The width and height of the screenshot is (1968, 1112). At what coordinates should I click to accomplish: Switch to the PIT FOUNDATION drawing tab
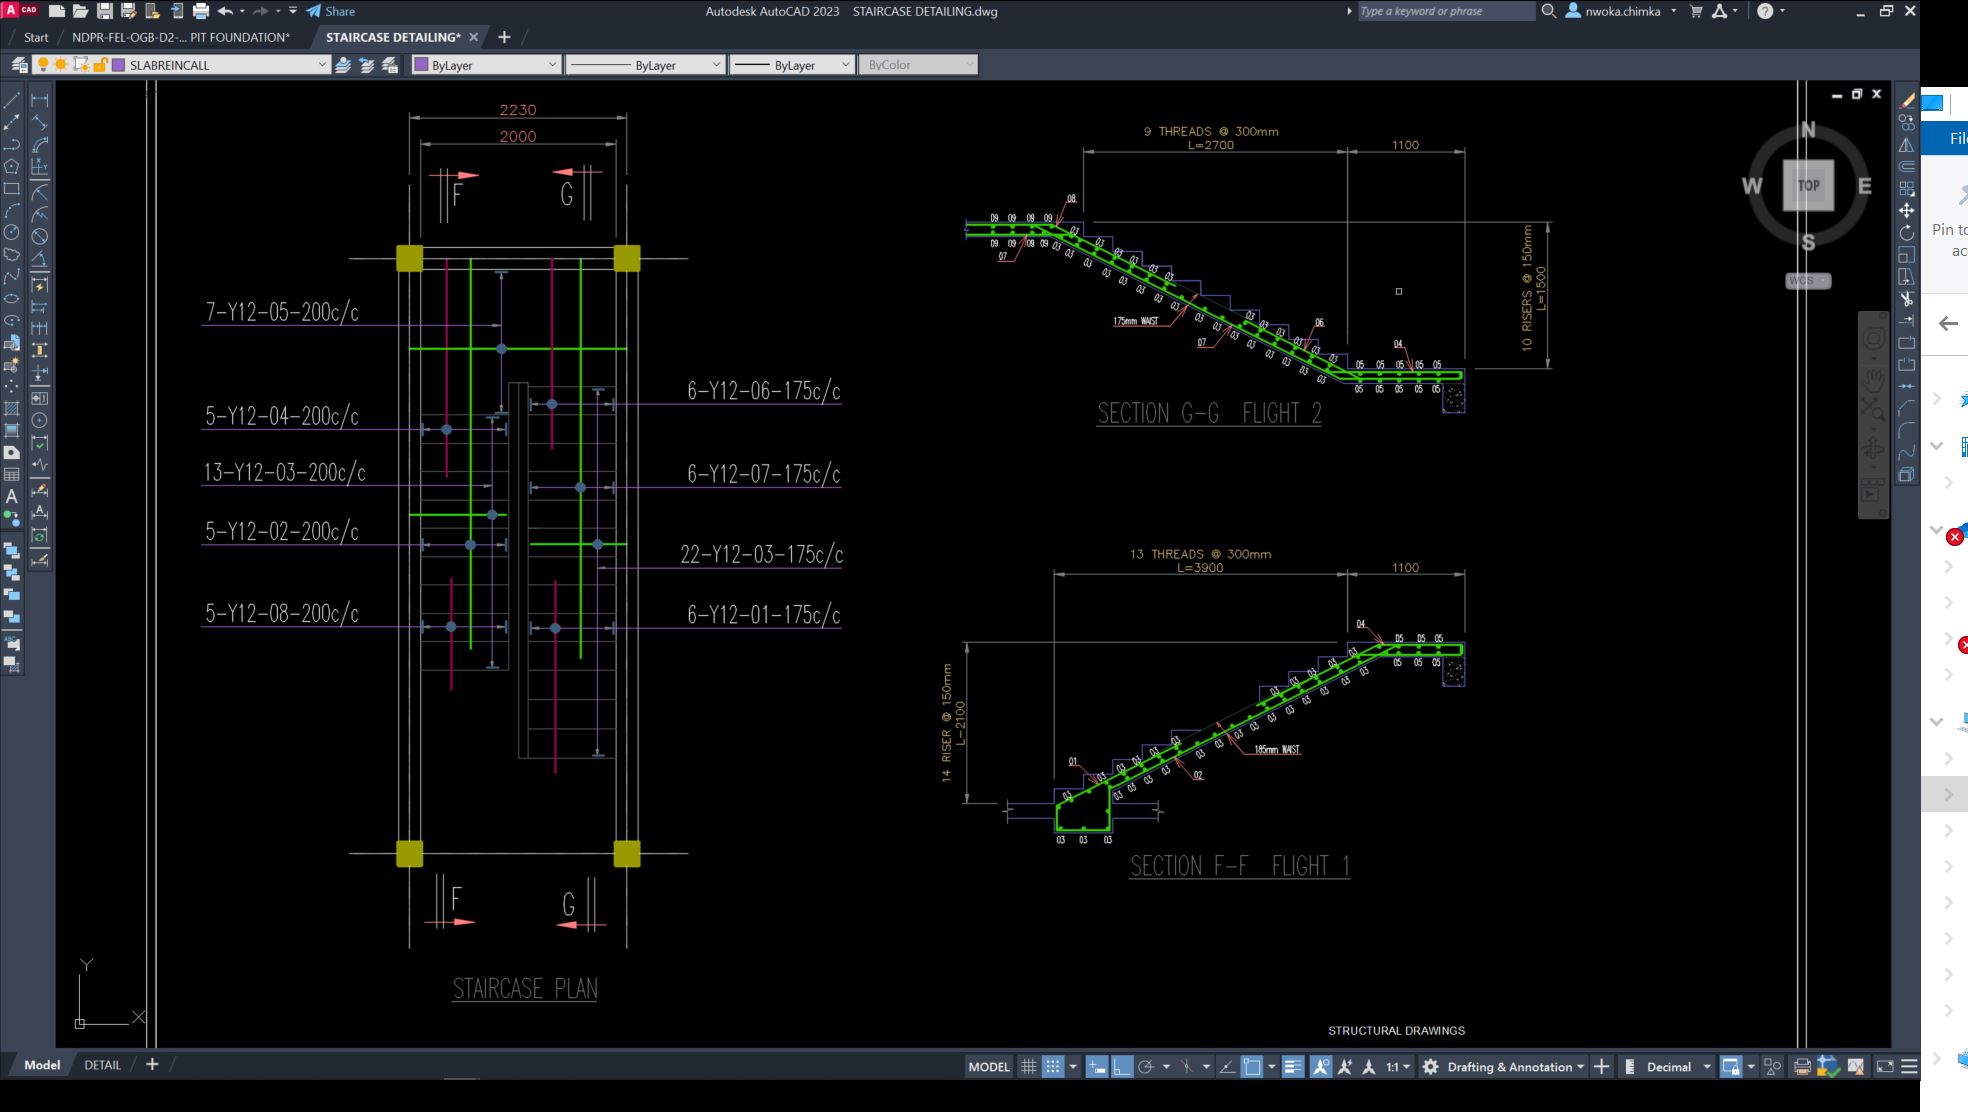[178, 37]
